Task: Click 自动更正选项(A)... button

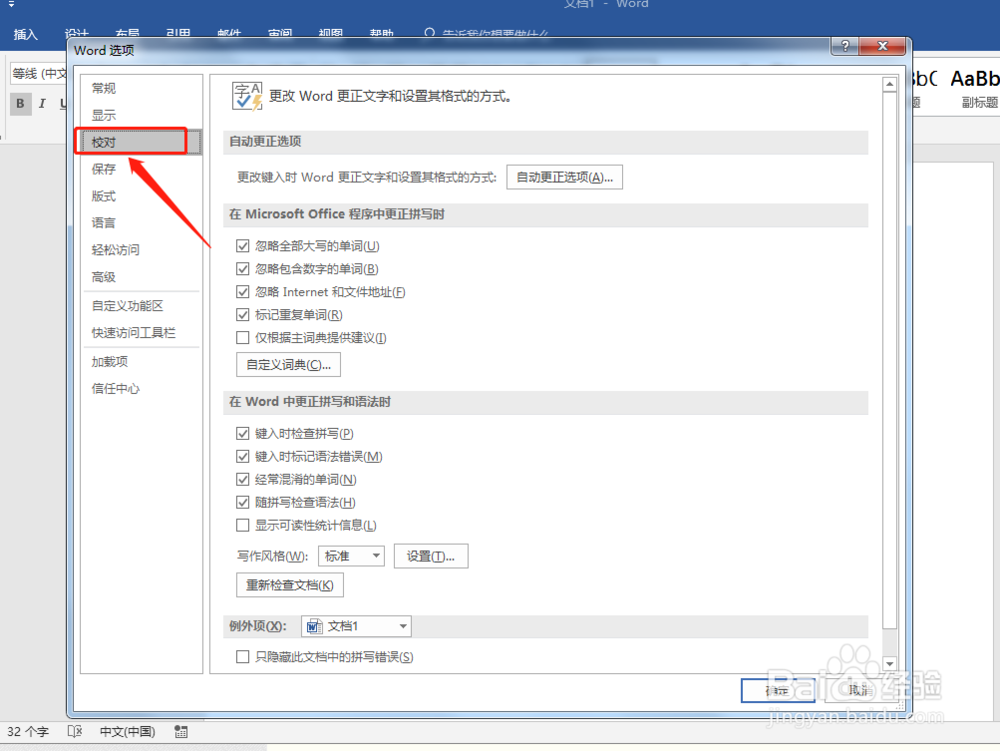Action: pyautogui.click(x=564, y=177)
